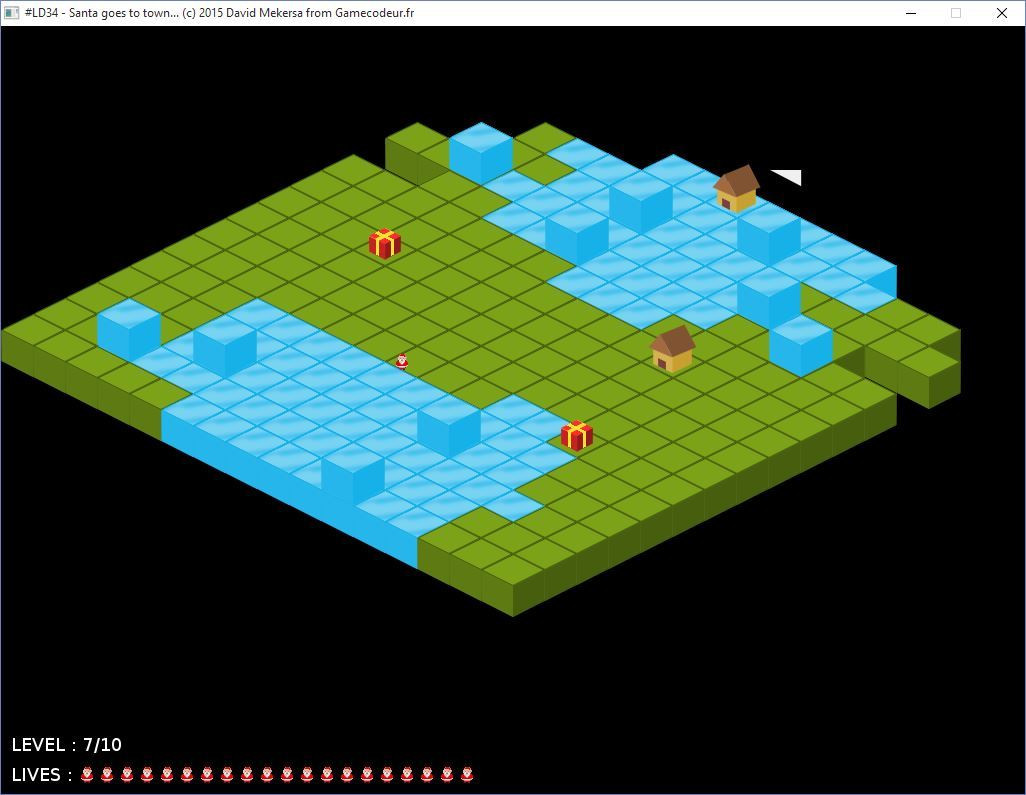Select the gift box near the ice pond

pyautogui.click(x=576, y=436)
